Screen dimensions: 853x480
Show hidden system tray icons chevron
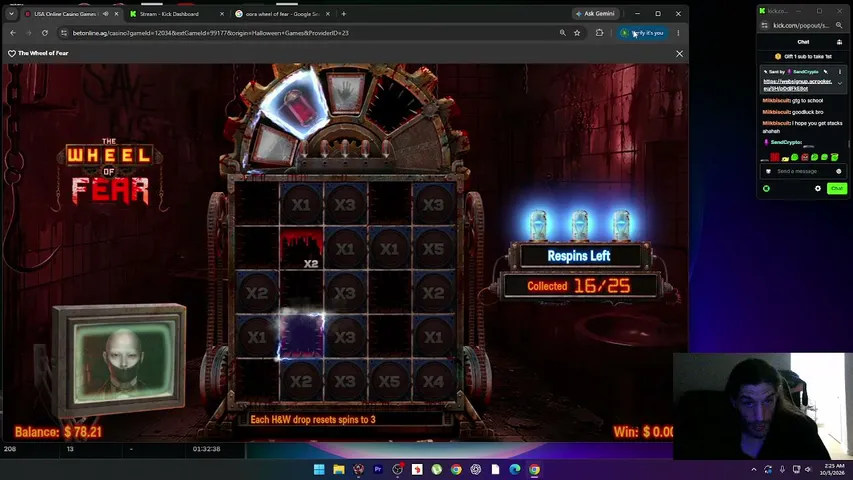[753, 469]
